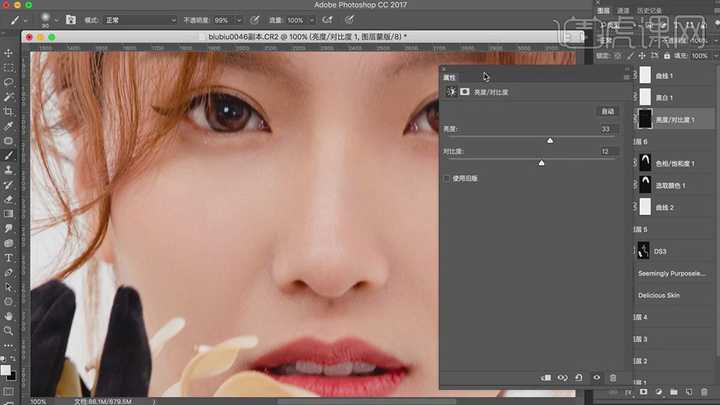Reset adjustment defaults icon in Properties
720x405 pixels.
(x=579, y=377)
